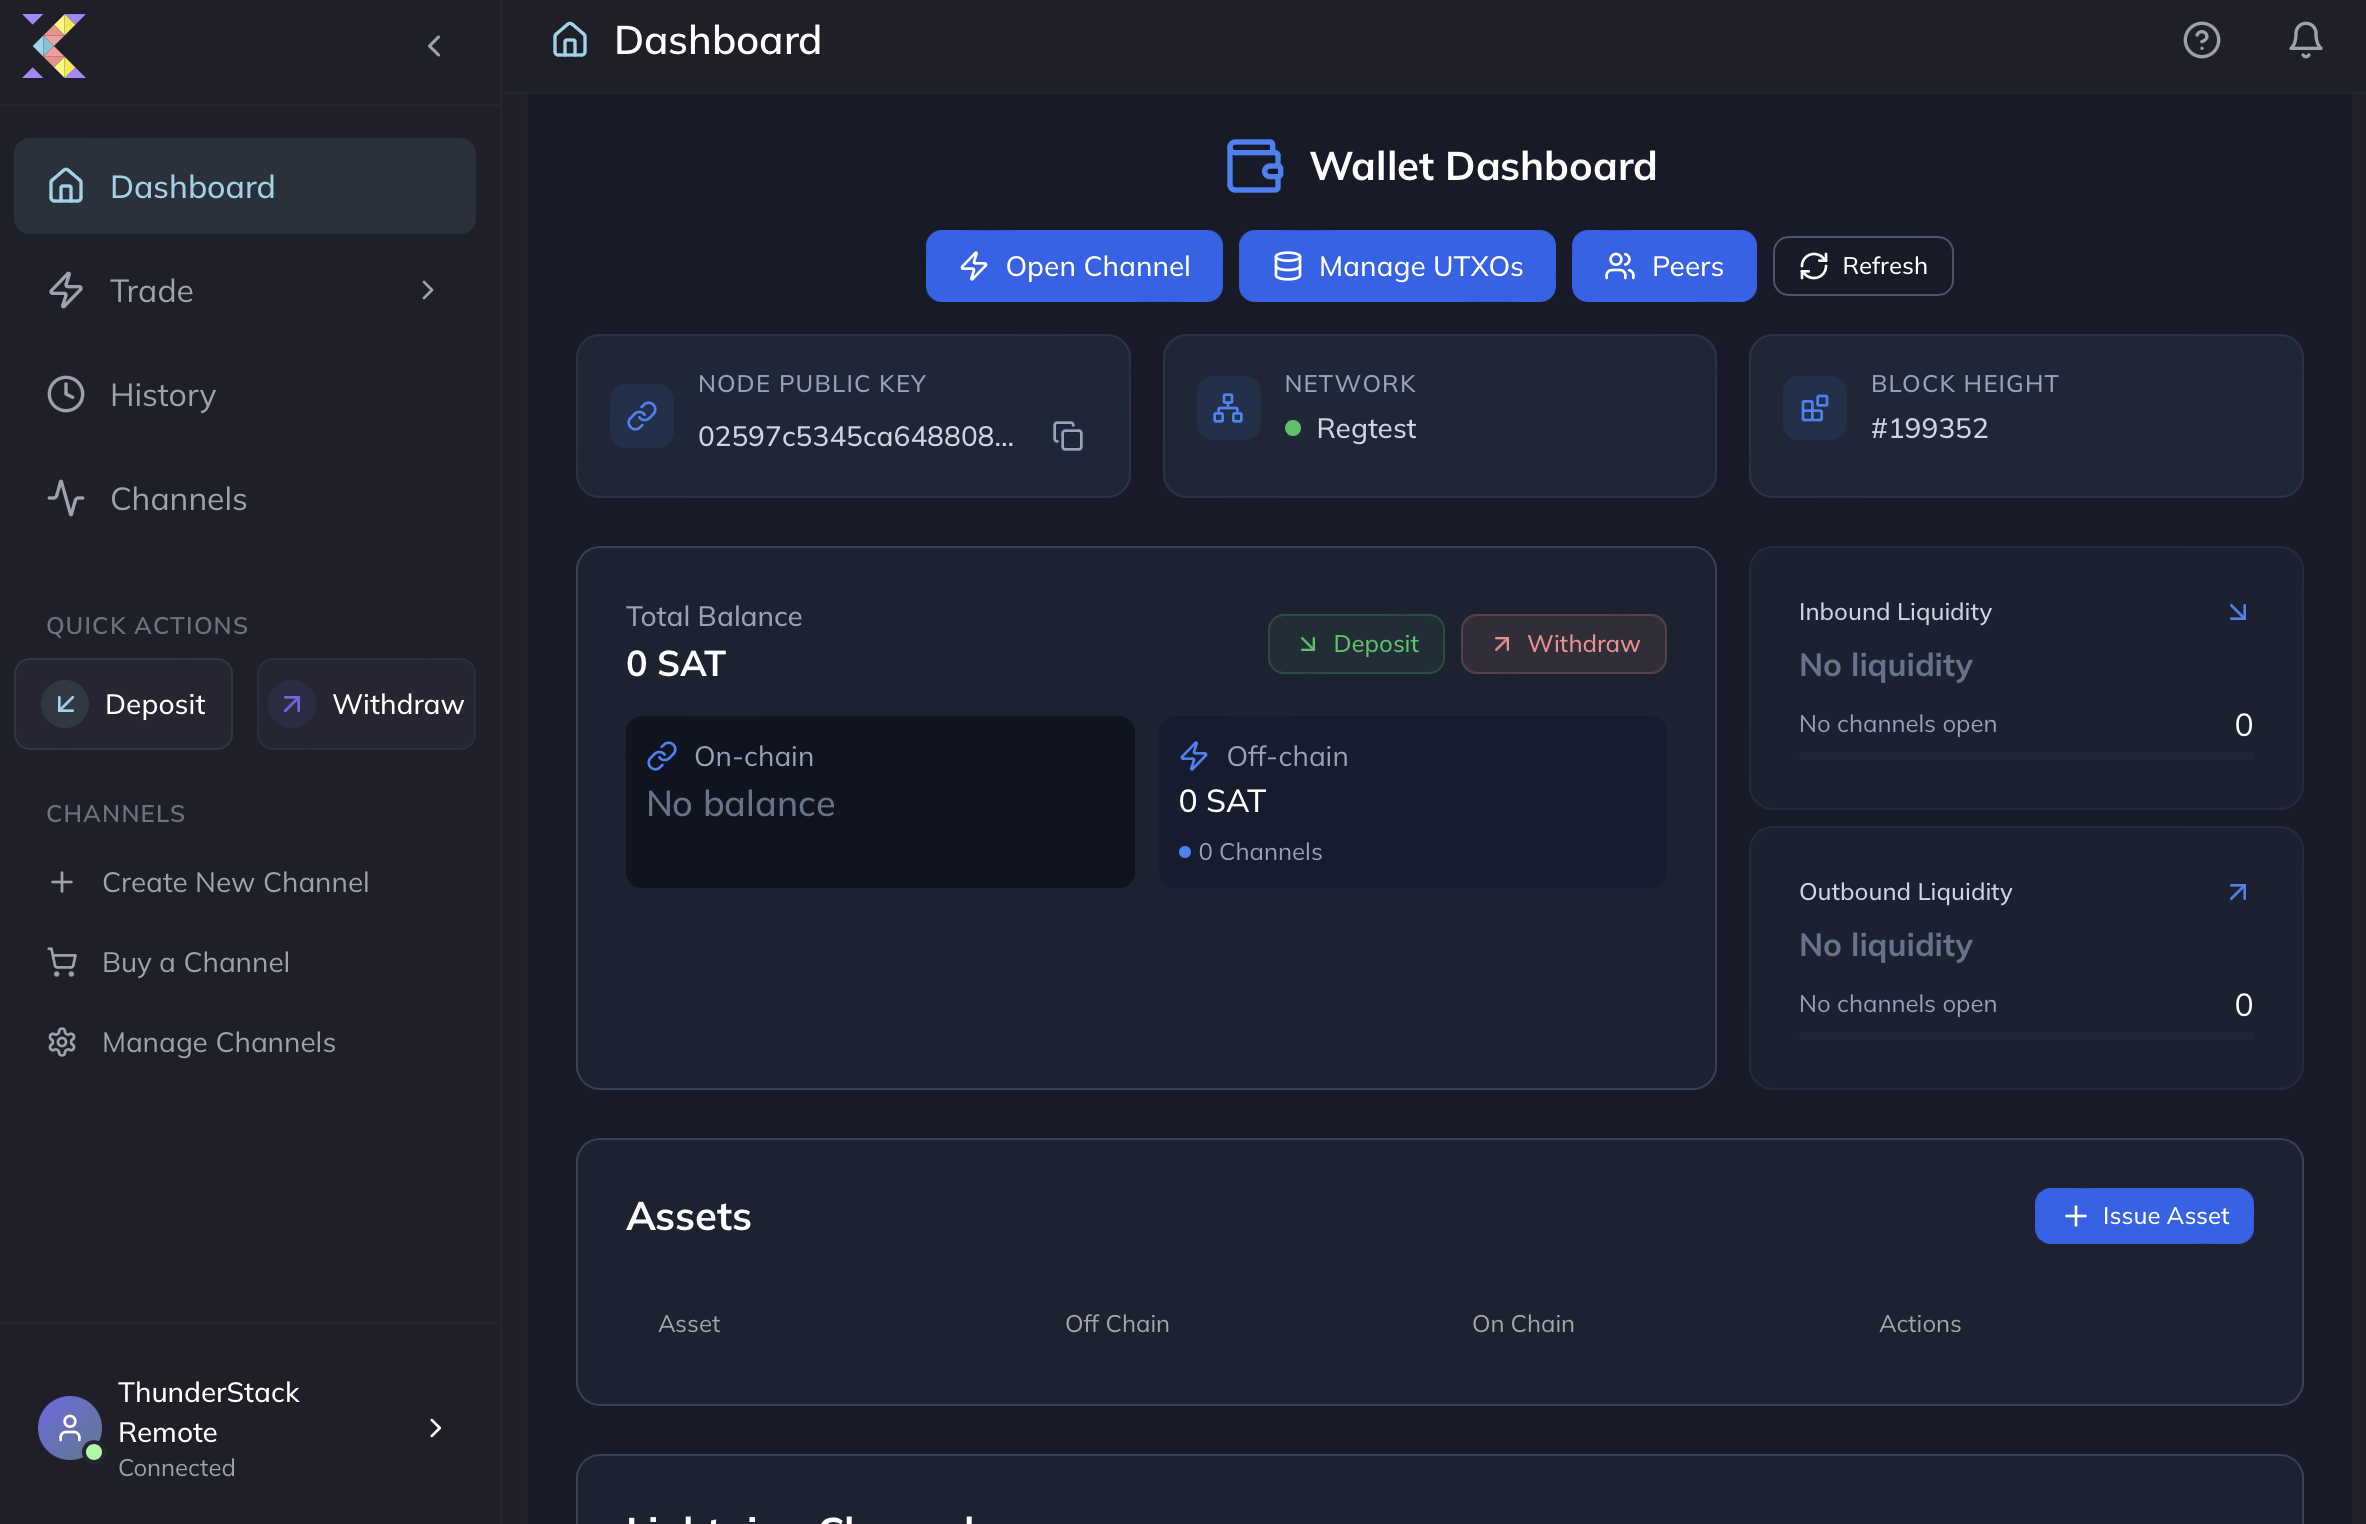This screenshot has width=2366, height=1524.
Task: Open the notifications bell
Action: point(2305,40)
